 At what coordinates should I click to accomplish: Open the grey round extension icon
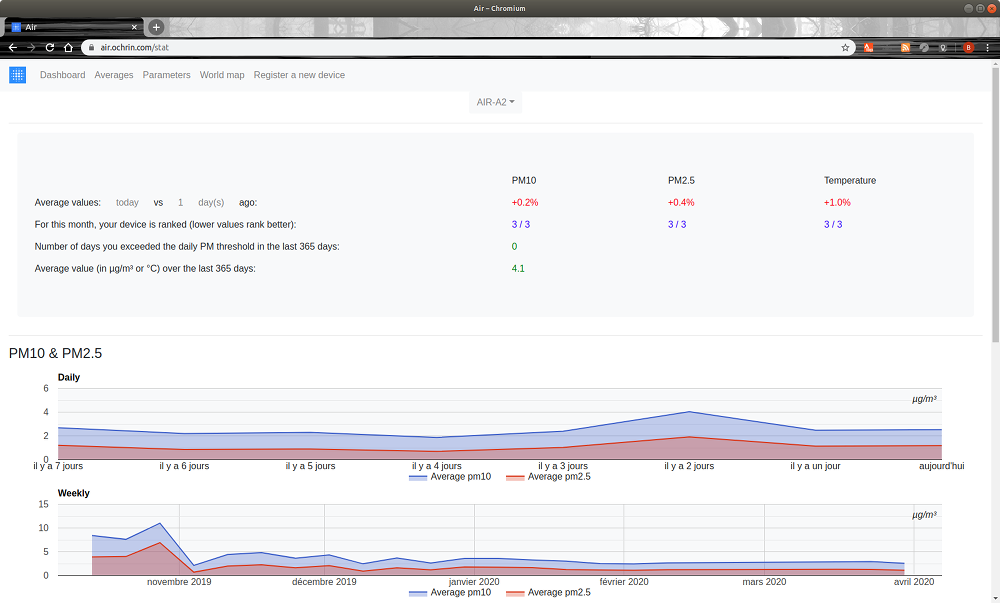pos(924,47)
